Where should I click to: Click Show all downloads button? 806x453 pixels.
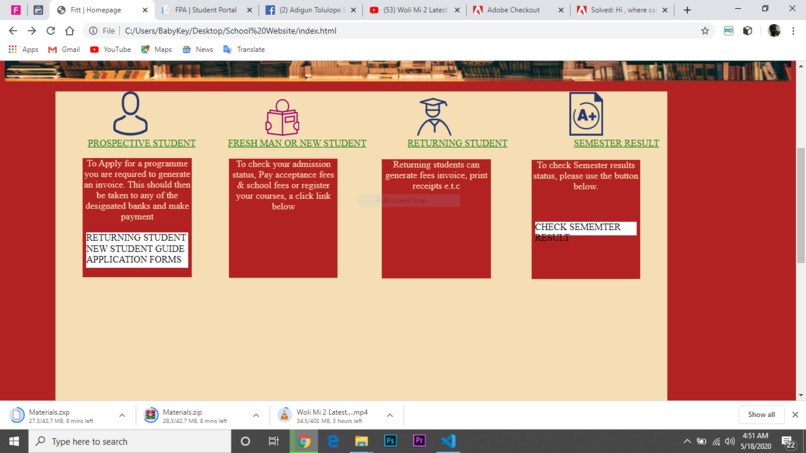click(x=761, y=414)
